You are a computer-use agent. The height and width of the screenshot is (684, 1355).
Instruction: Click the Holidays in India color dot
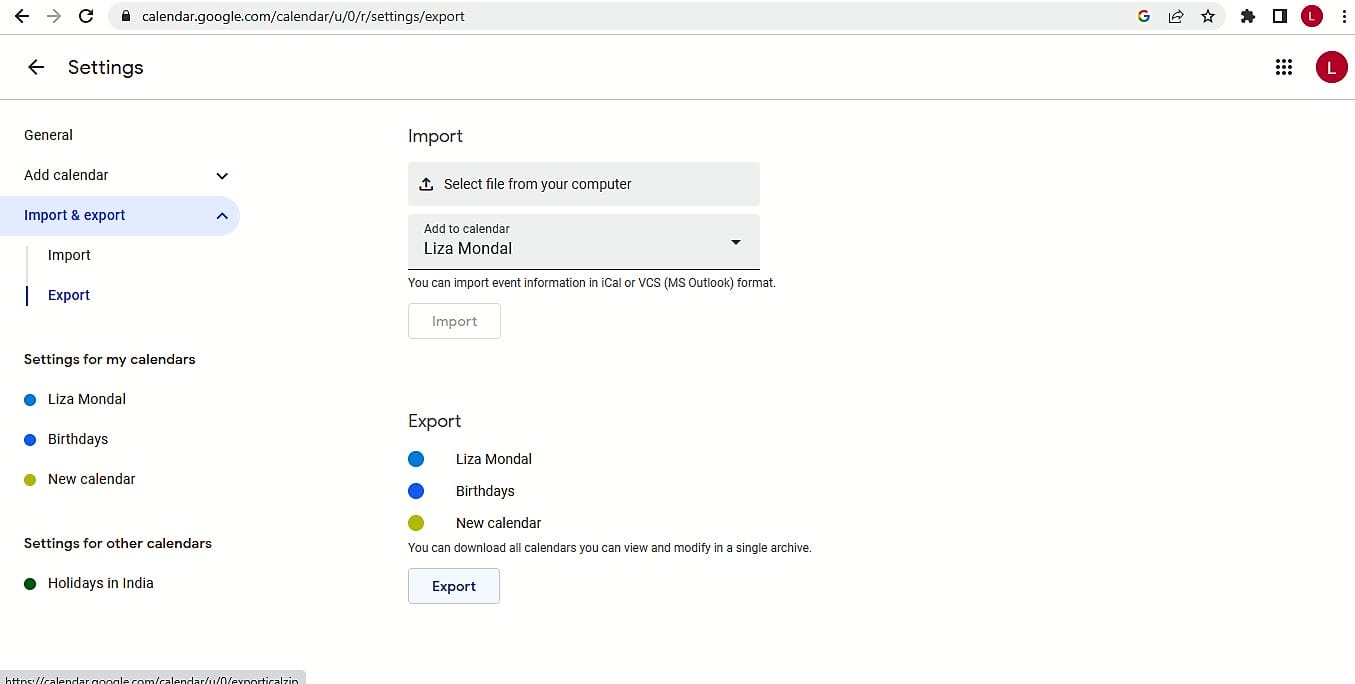coord(29,583)
